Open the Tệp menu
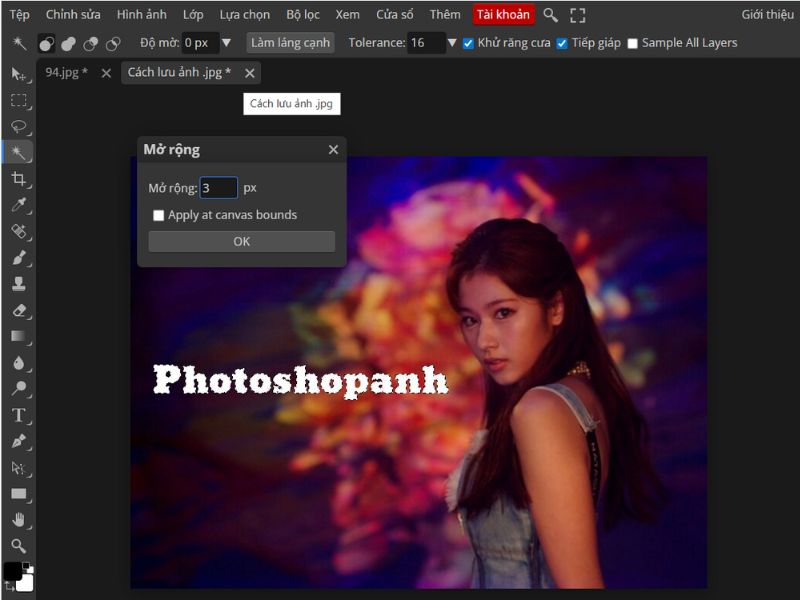Image resolution: width=800 pixels, height=600 pixels. 19,14
